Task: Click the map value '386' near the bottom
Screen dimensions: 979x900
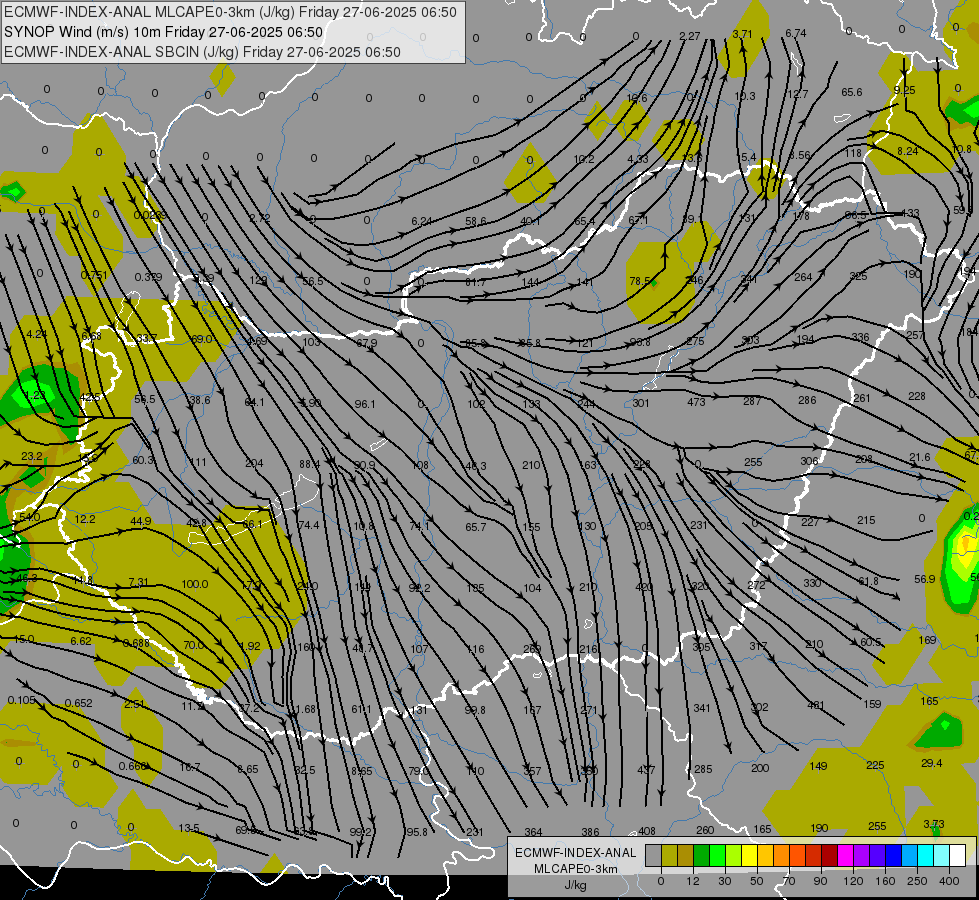Action: tap(590, 831)
